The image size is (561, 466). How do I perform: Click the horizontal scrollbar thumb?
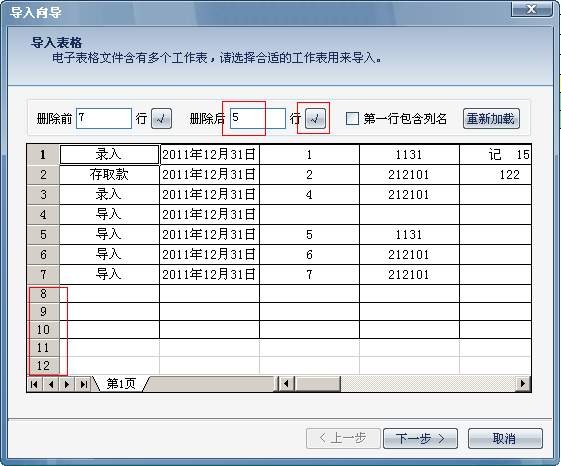[317, 384]
